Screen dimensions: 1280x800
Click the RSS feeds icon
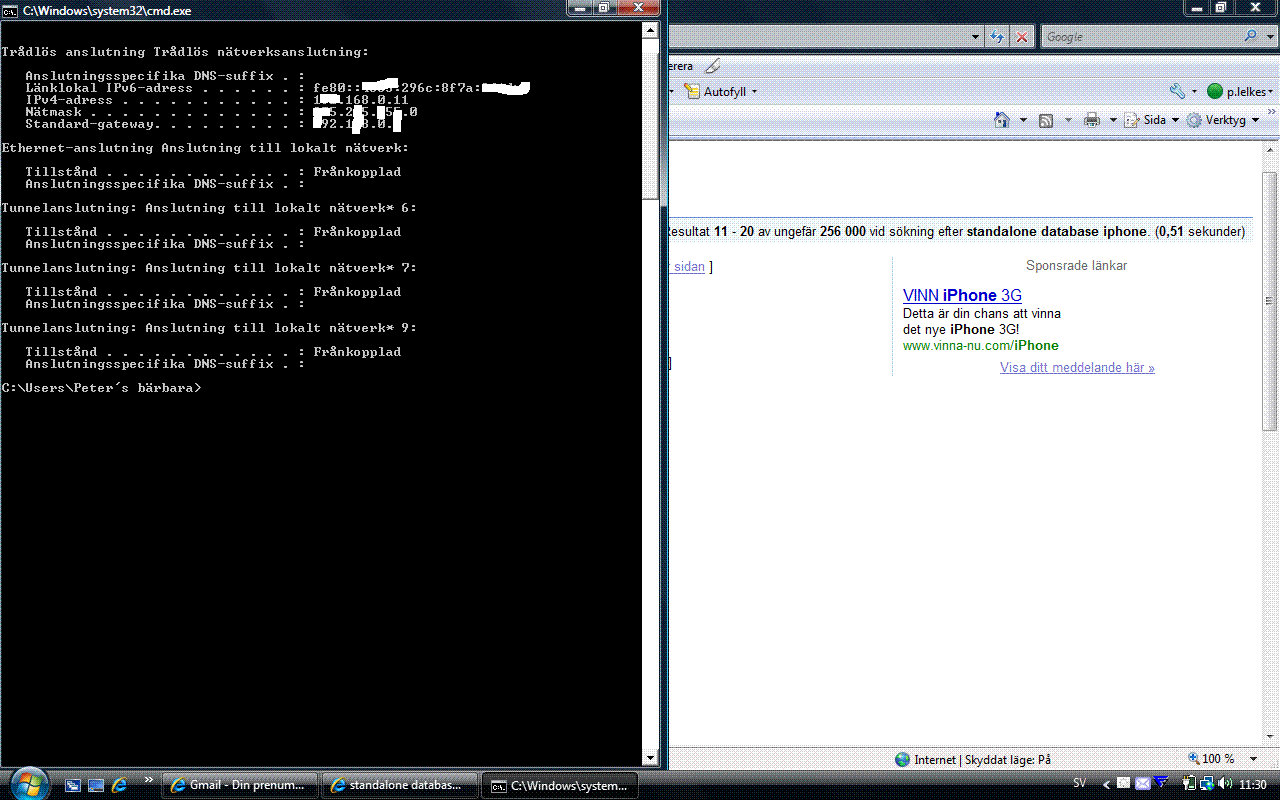coord(1046,120)
